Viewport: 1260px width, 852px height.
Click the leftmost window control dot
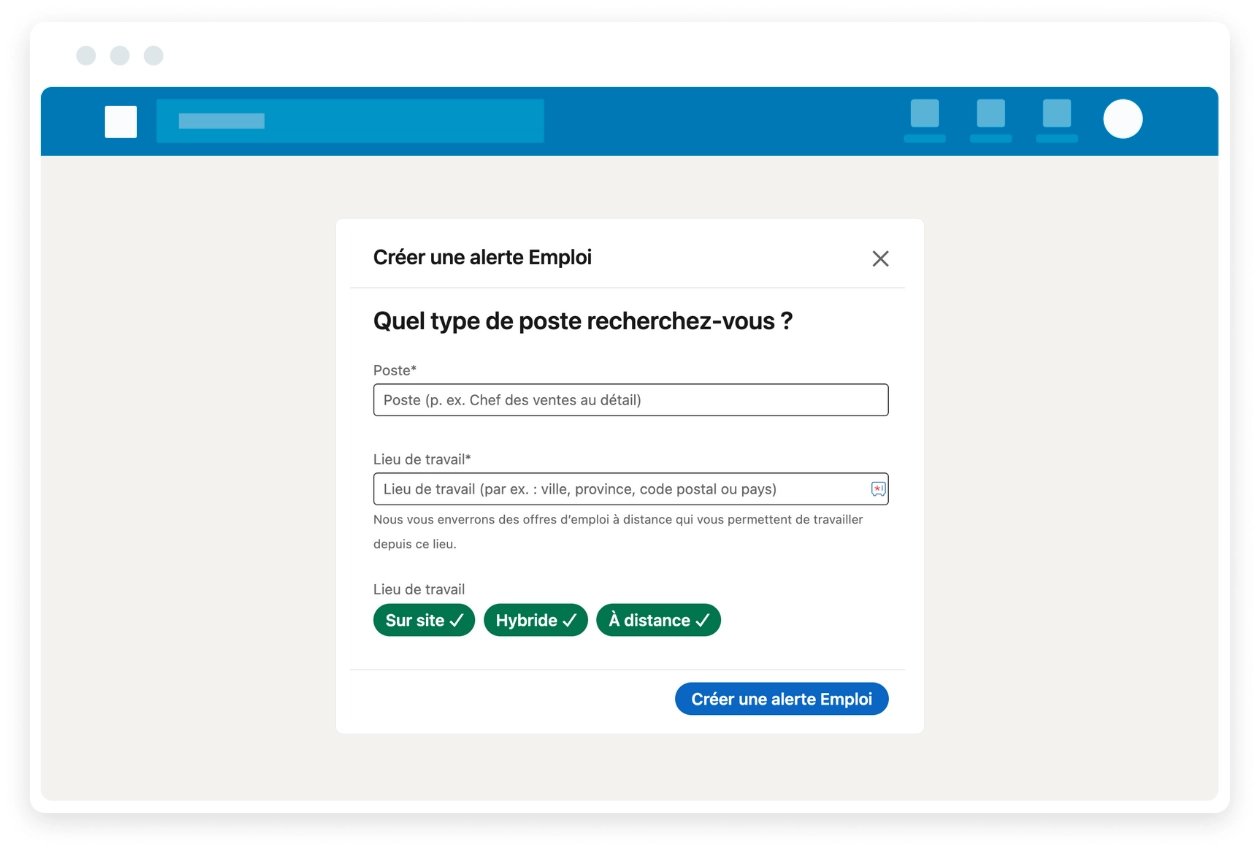86,56
